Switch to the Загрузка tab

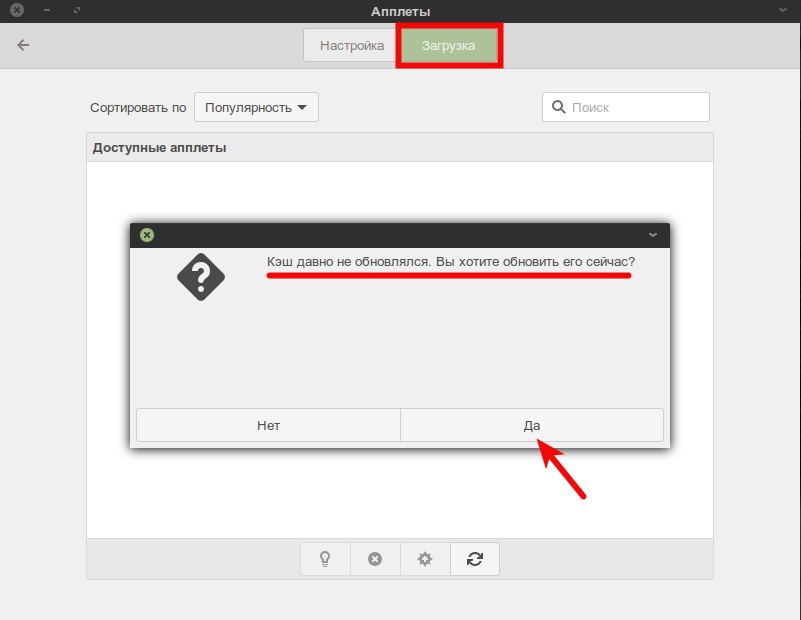[x=449, y=45]
